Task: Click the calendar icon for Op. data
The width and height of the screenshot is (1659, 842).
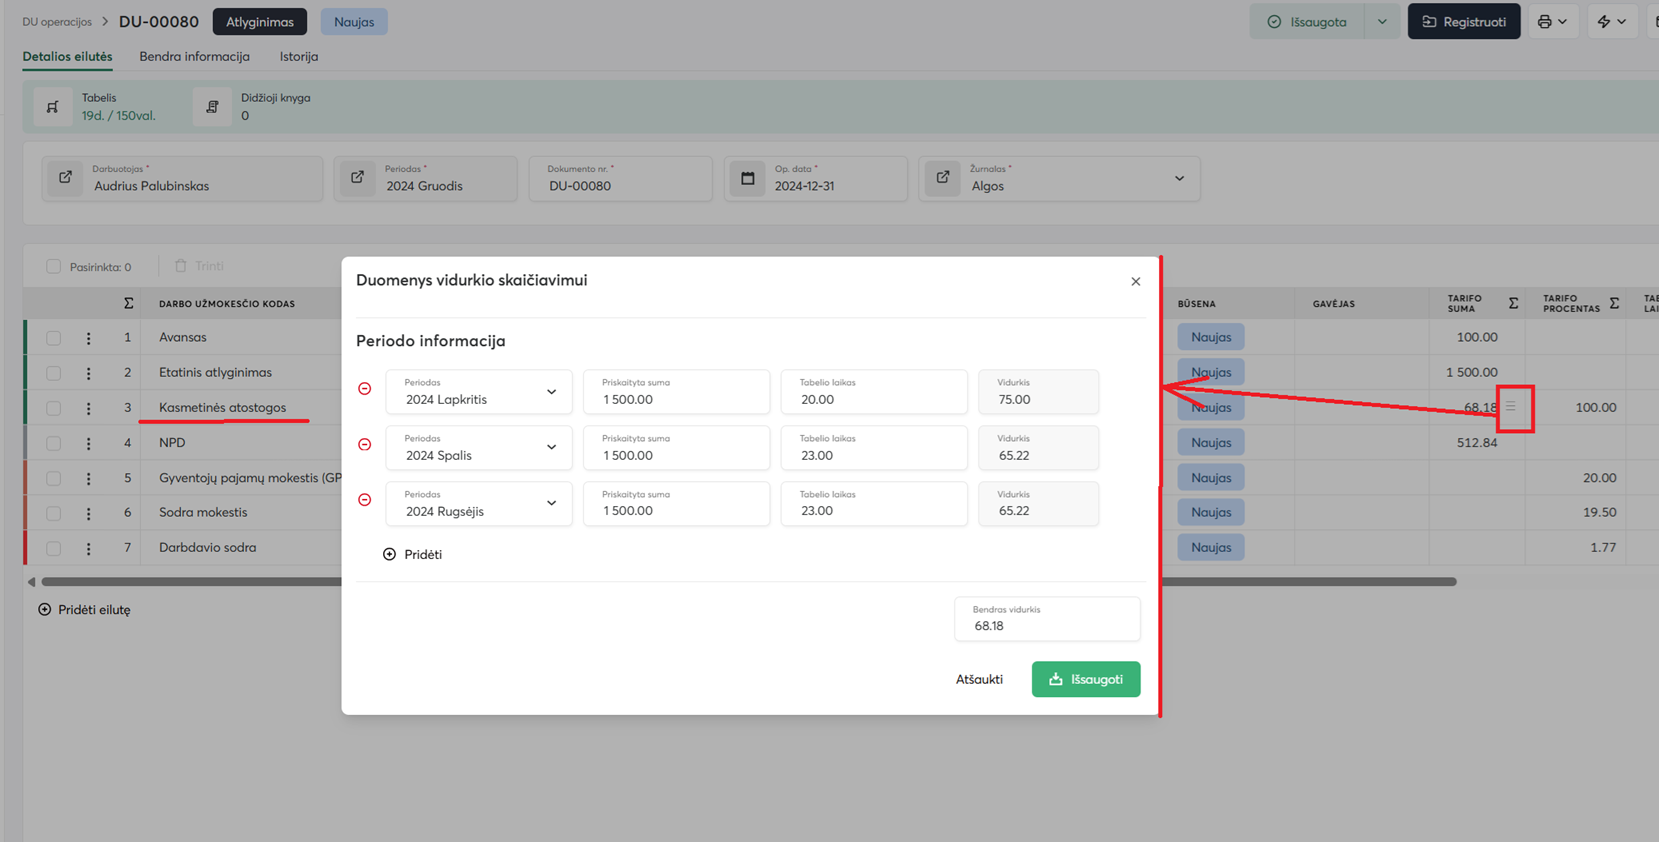Action: [748, 178]
